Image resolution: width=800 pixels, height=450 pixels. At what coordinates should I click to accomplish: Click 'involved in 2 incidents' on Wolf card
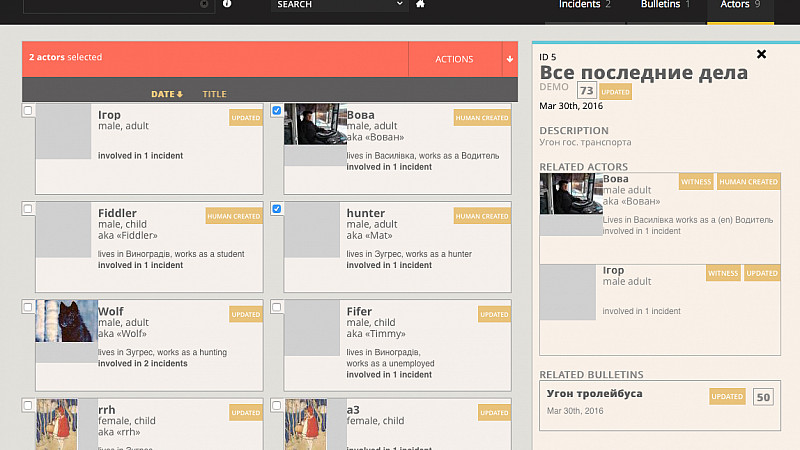click(143, 363)
